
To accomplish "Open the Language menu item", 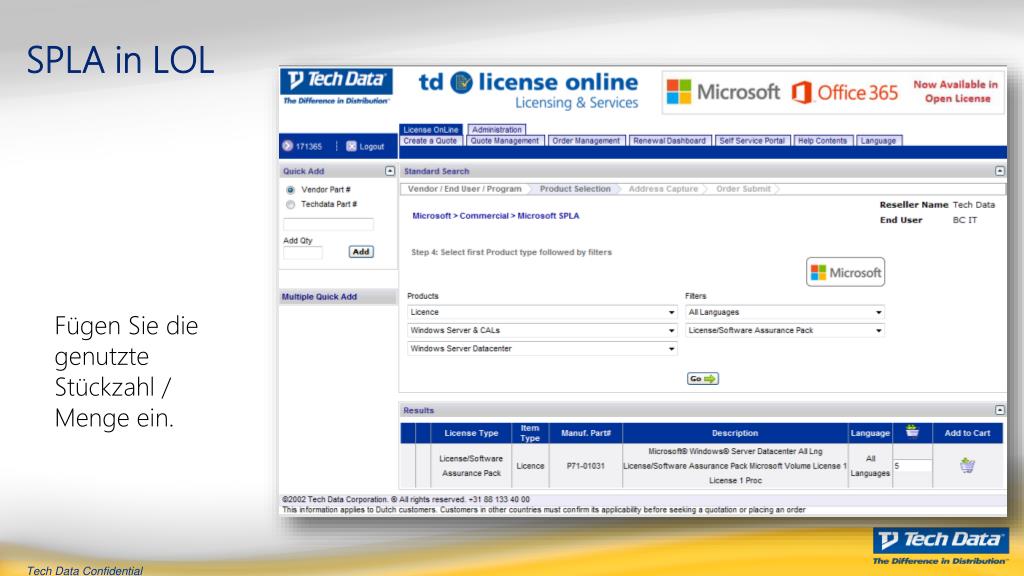I will pyautogui.click(x=878, y=140).
